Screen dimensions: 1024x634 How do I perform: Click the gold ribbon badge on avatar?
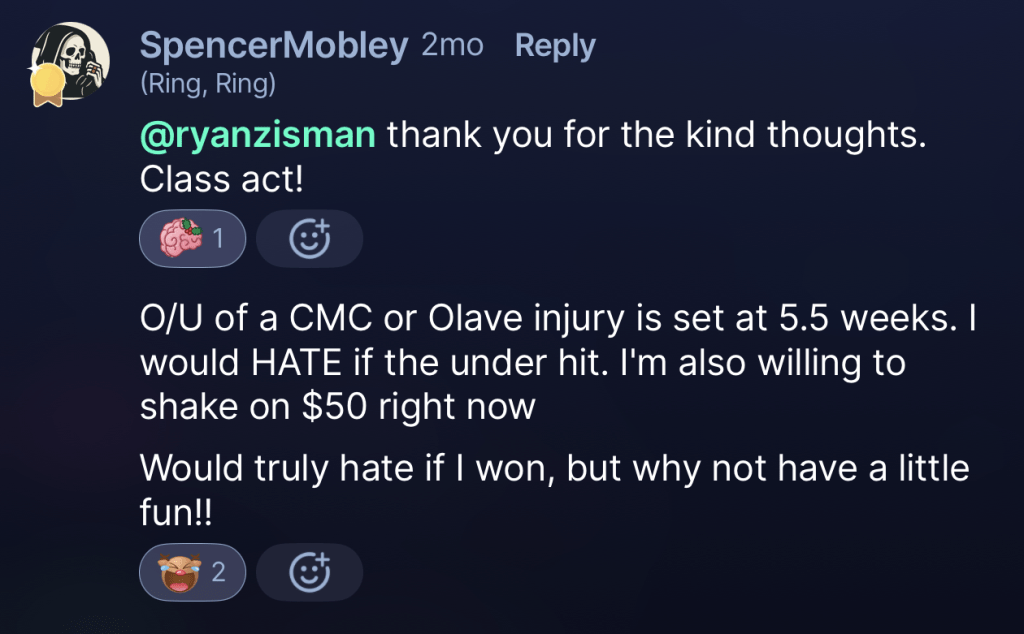45,86
